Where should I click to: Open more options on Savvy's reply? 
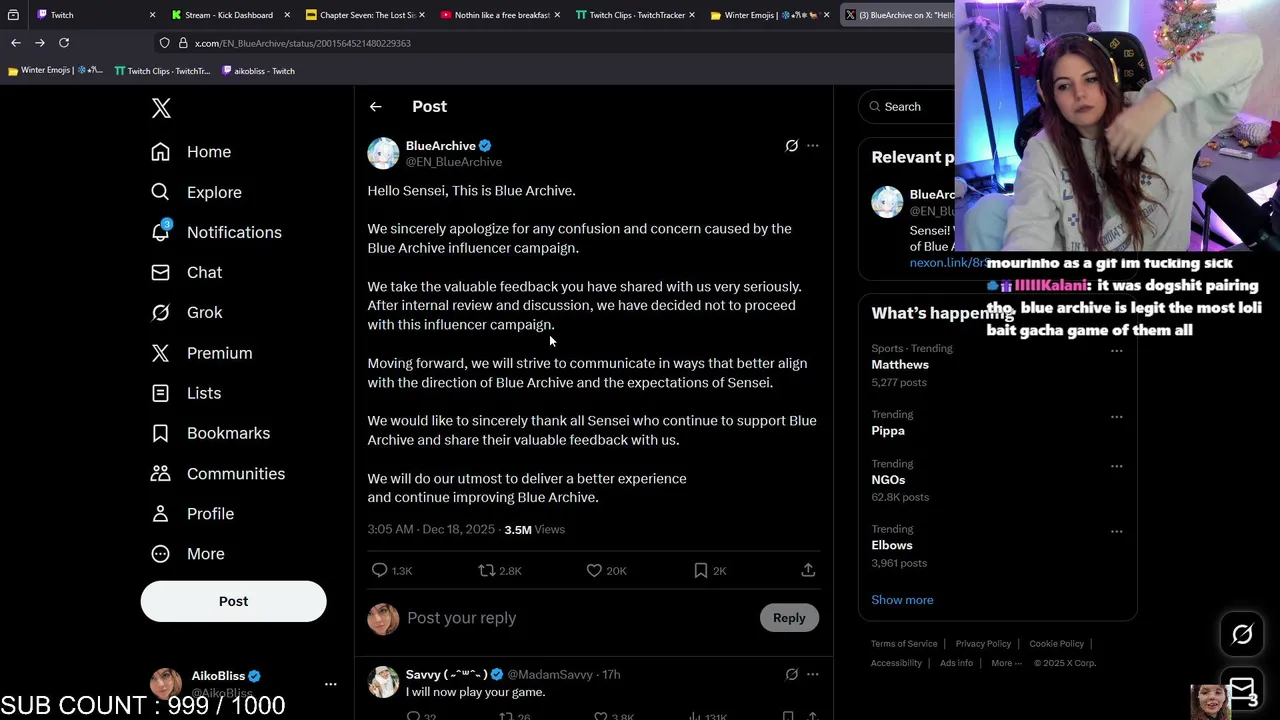(x=812, y=675)
